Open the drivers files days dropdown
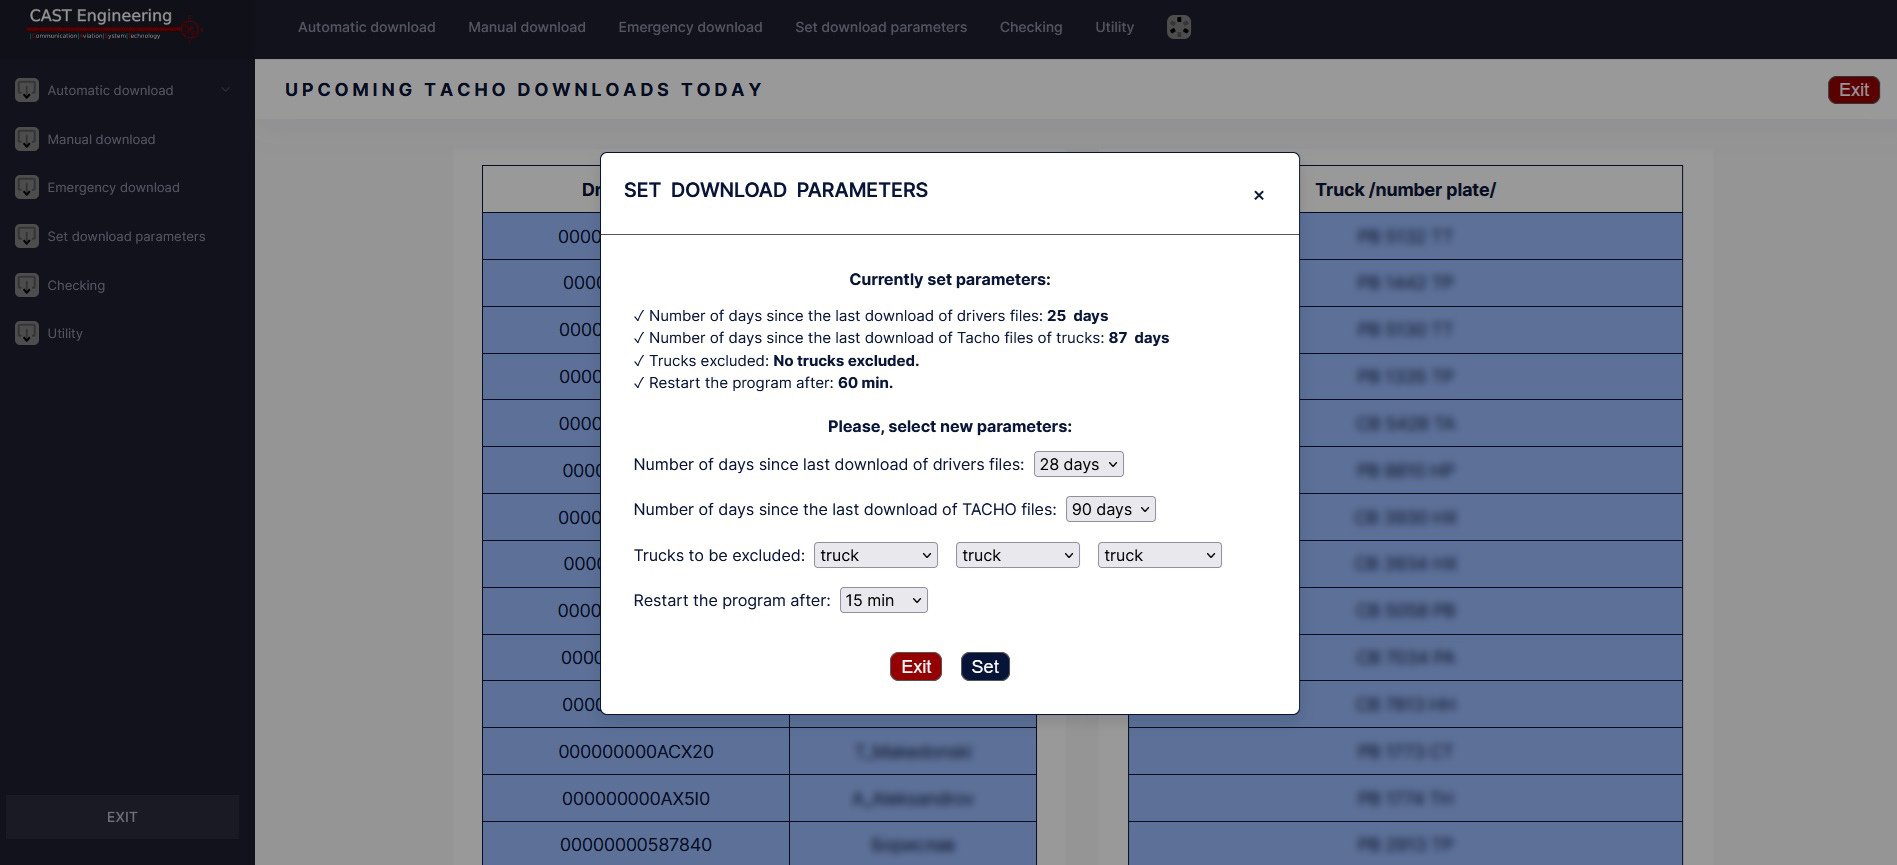Viewport: 1897px width, 865px height. [1078, 464]
